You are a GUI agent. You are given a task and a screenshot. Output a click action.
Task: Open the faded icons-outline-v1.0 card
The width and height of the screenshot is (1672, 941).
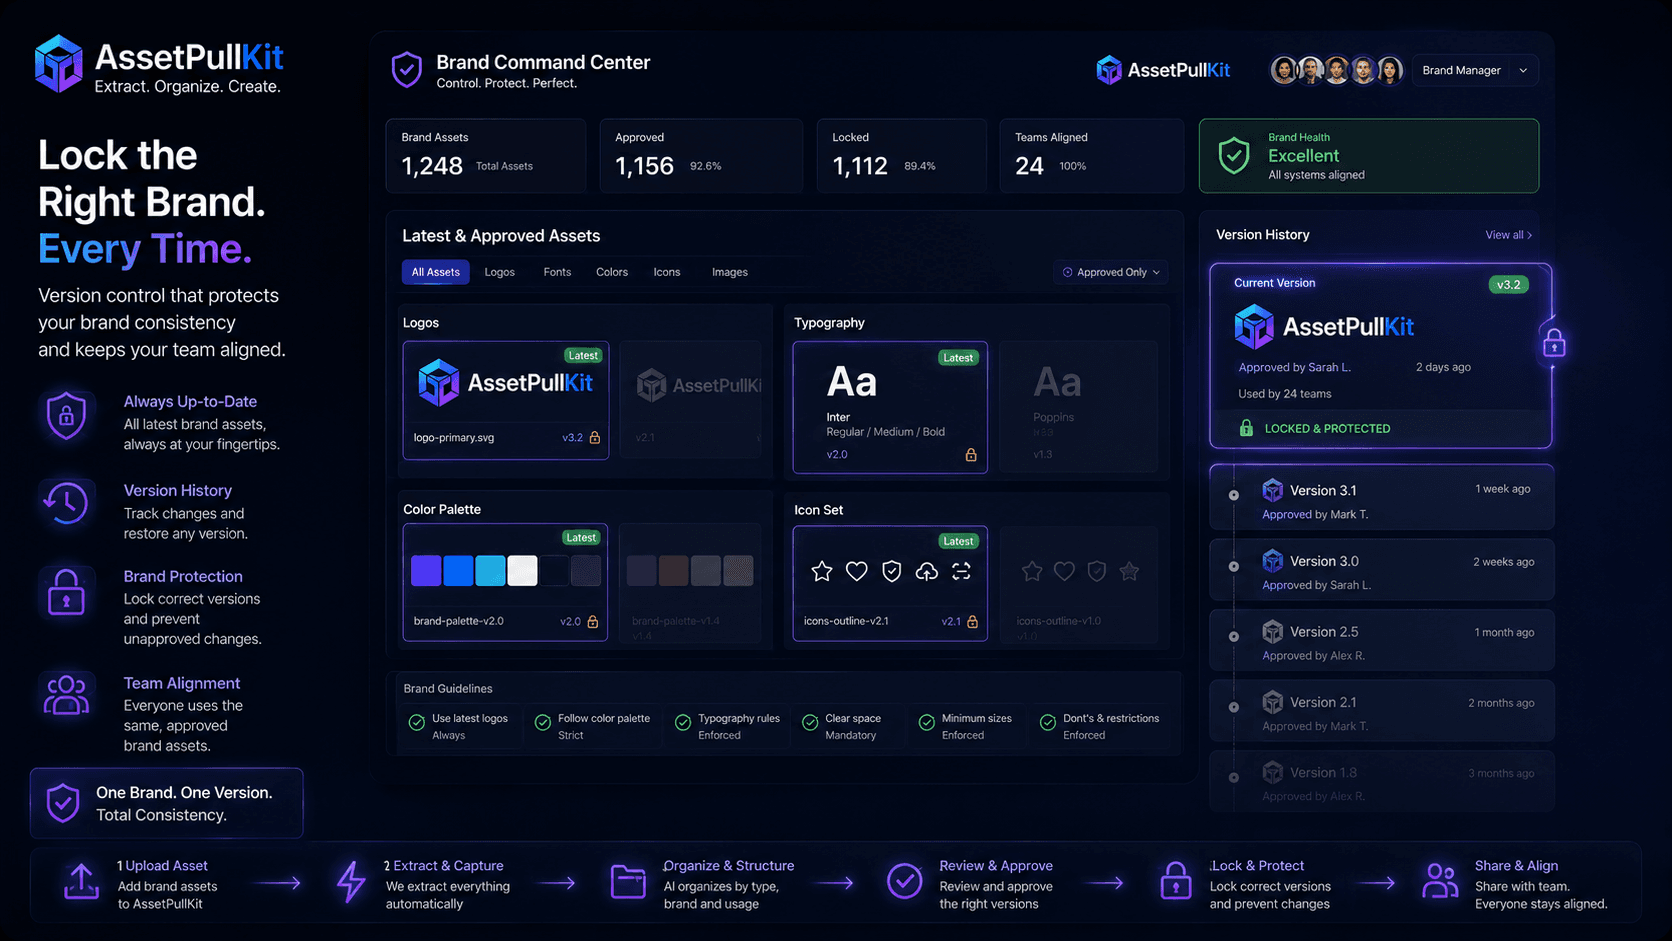pos(1078,585)
